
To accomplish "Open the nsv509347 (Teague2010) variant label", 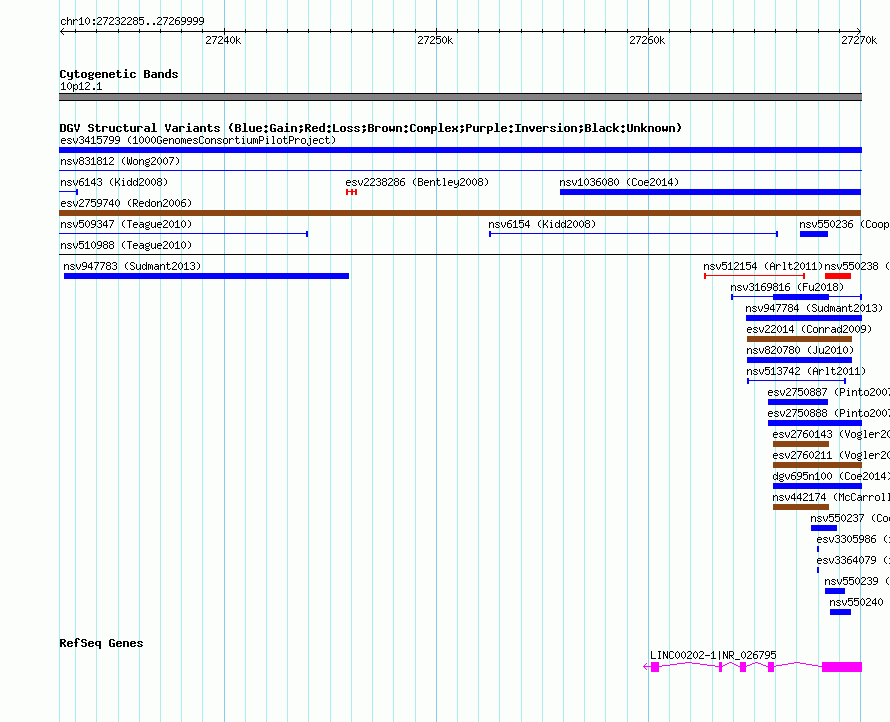I will (126, 224).
